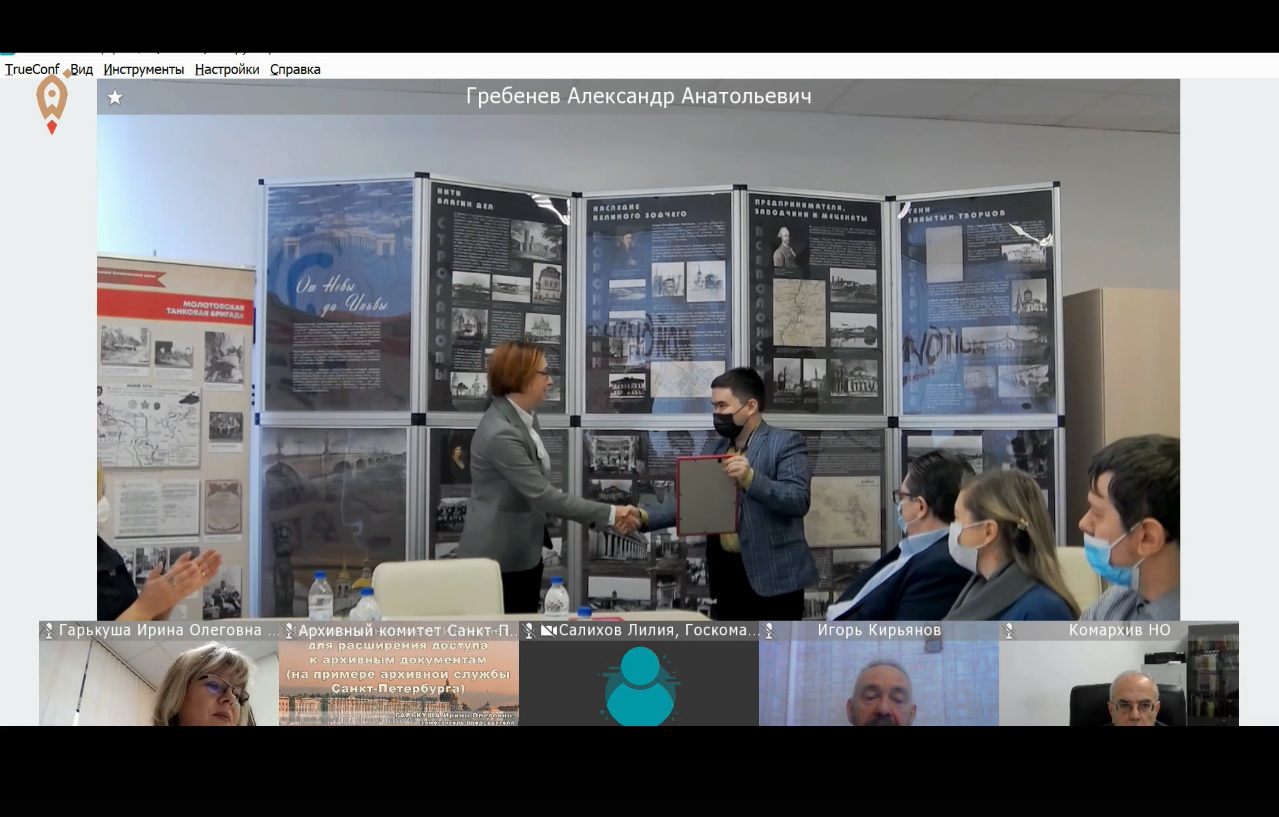Screen dimensions: 1279x817
Task: Click microphone icon beside Гарькуша Ирина Олеговна
Action: [x=48, y=631]
